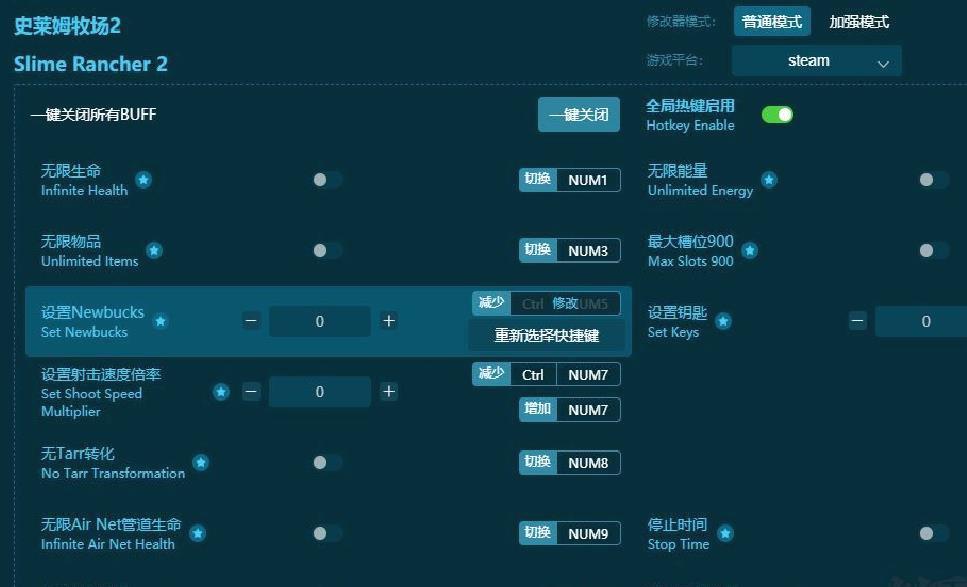Viewport: 967px width, 587px height.
Task: Decrease Shoot Speed Multiplier with minus button
Action: pyautogui.click(x=251, y=392)
